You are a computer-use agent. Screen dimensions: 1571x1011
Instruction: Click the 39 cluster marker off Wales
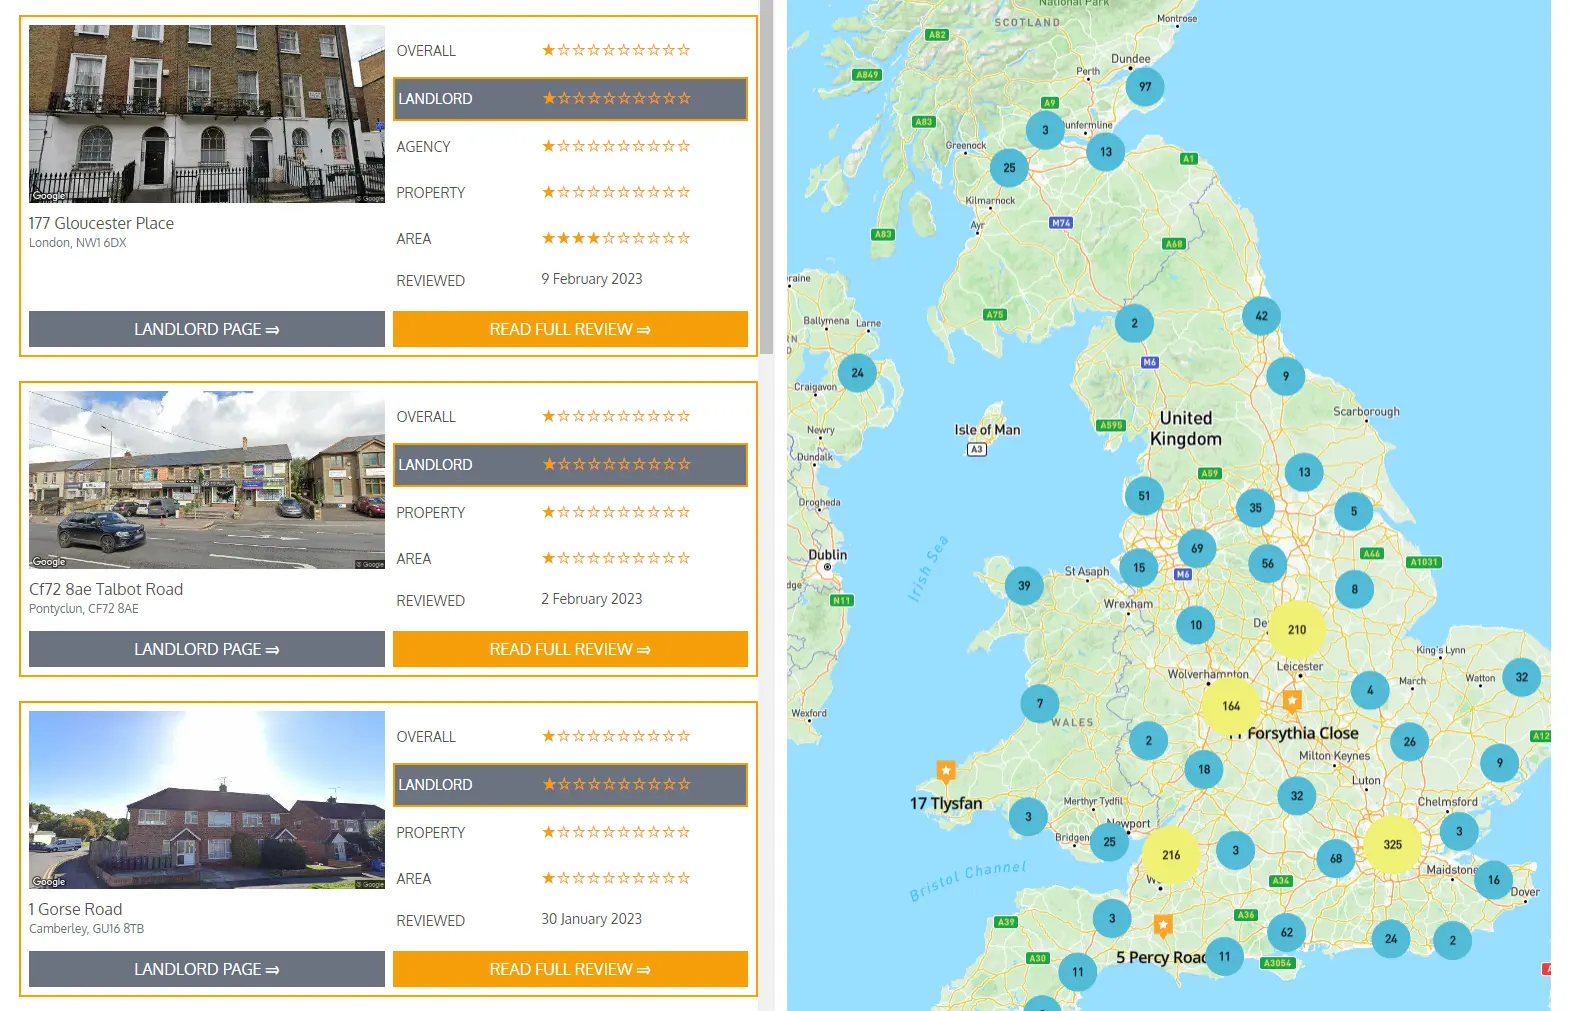(x=1024, y=586)
